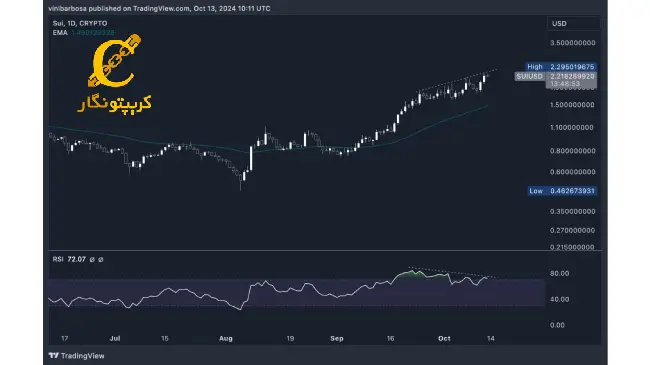Click the 1.100000000 price axis value
This screenshot has height=365, width=650.
pyautogui.click(x=572, y=127)
